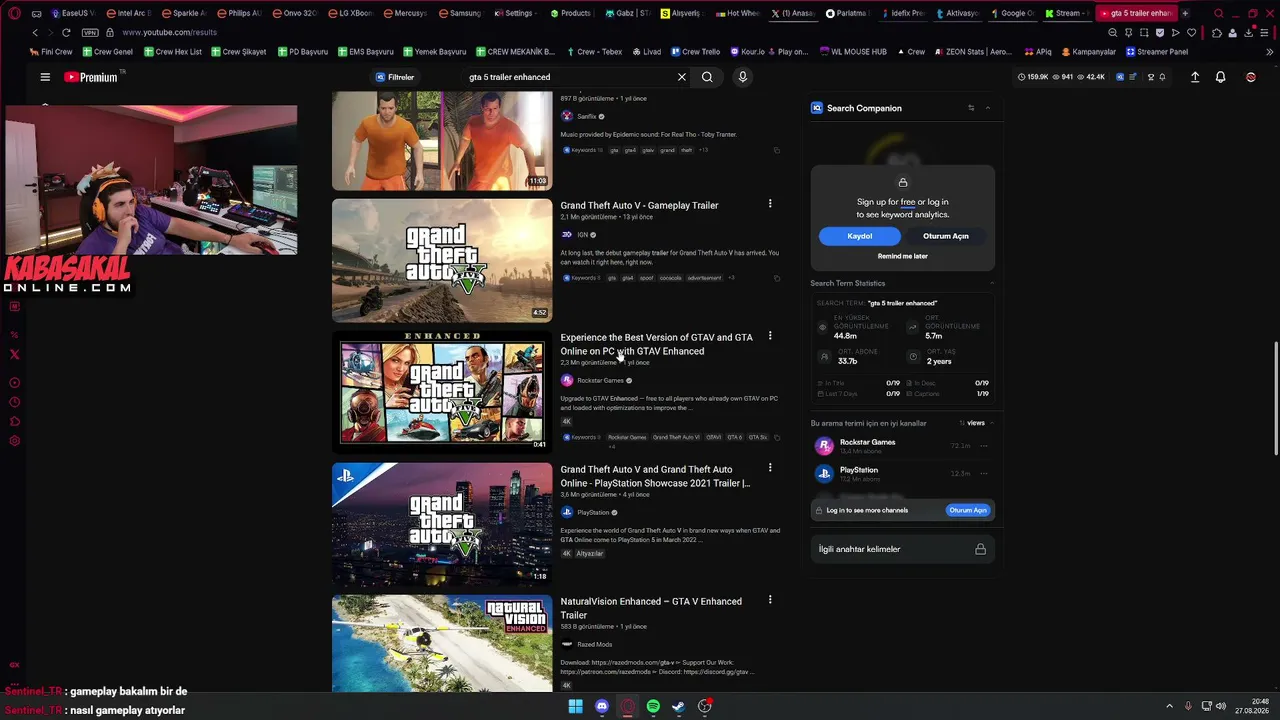Viewport: 1280px width, 720px height.
Task: Switch to the 'Google' browser tab
Action: (x=1012, y=13)
